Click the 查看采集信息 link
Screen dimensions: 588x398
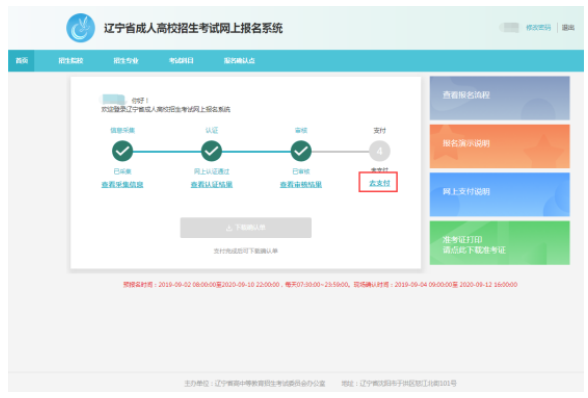point(122,184)
